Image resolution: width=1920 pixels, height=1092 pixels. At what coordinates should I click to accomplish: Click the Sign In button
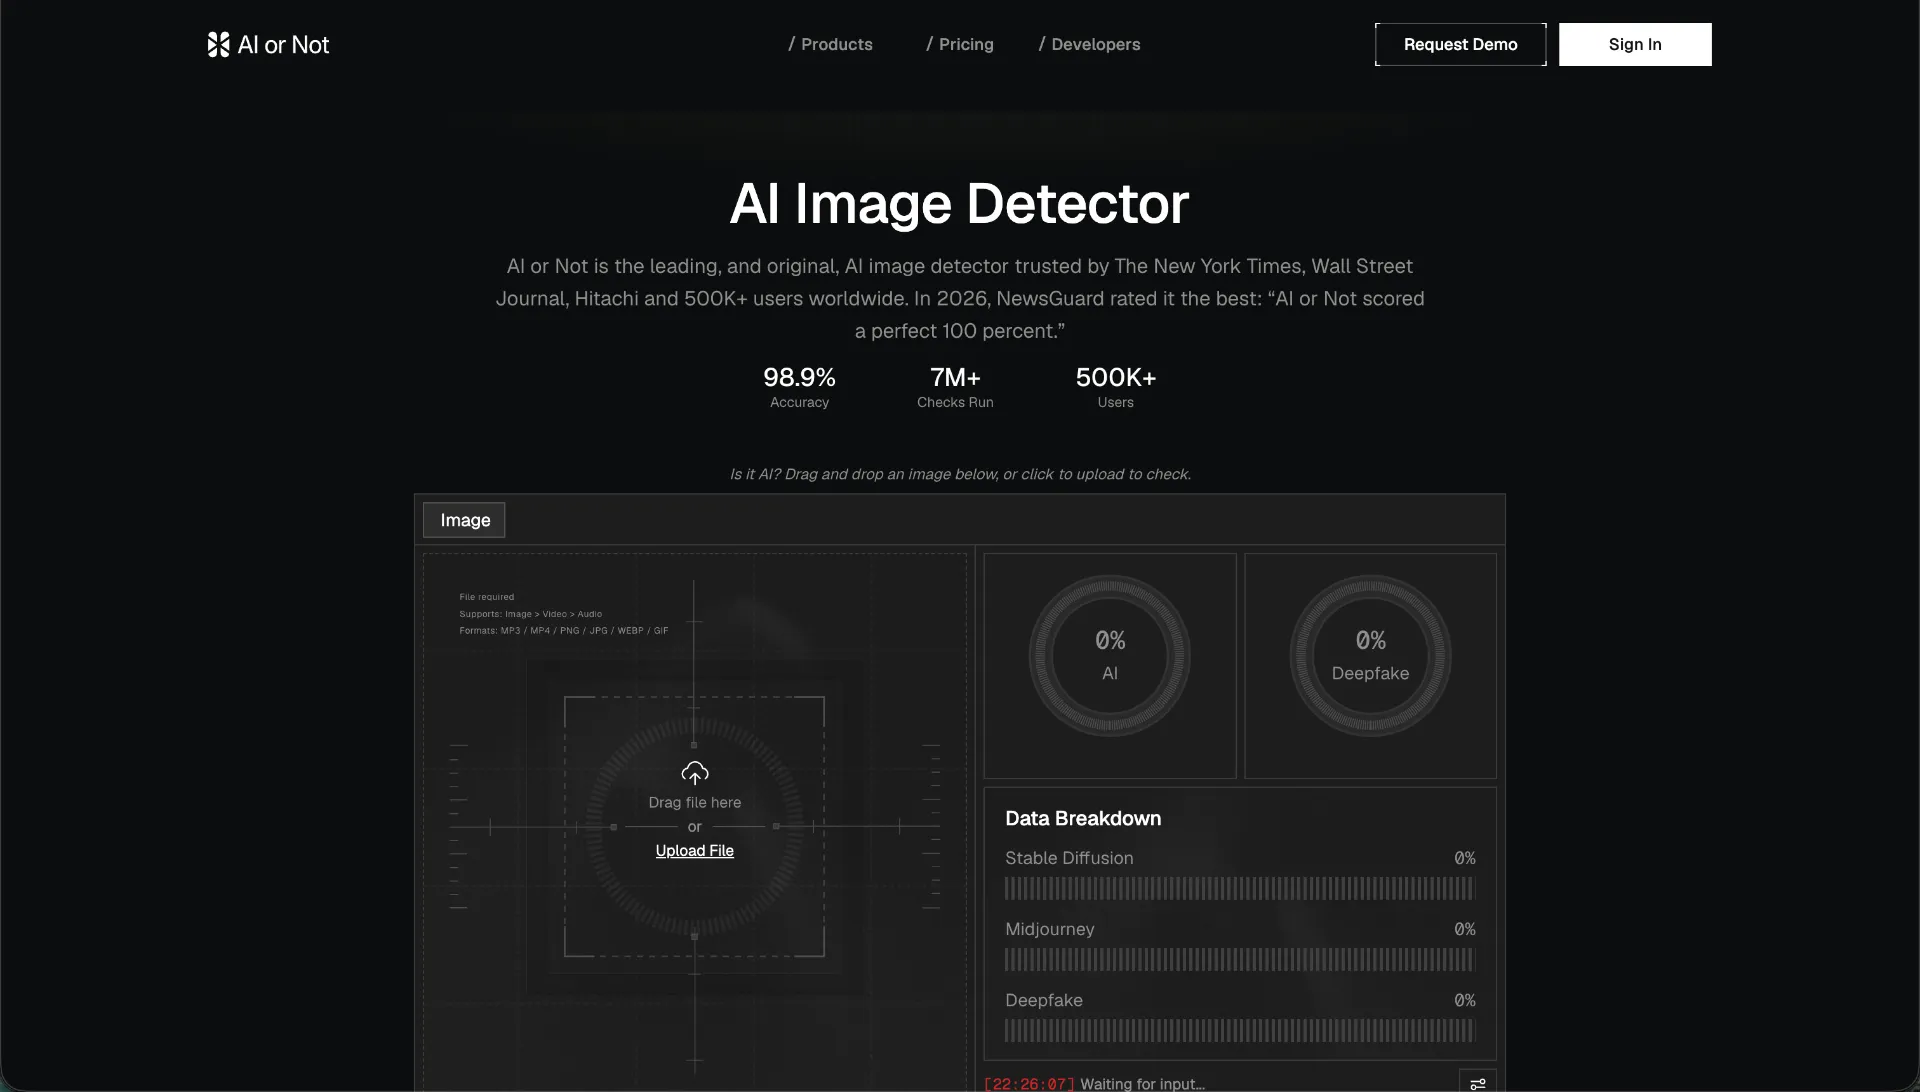1635,44
